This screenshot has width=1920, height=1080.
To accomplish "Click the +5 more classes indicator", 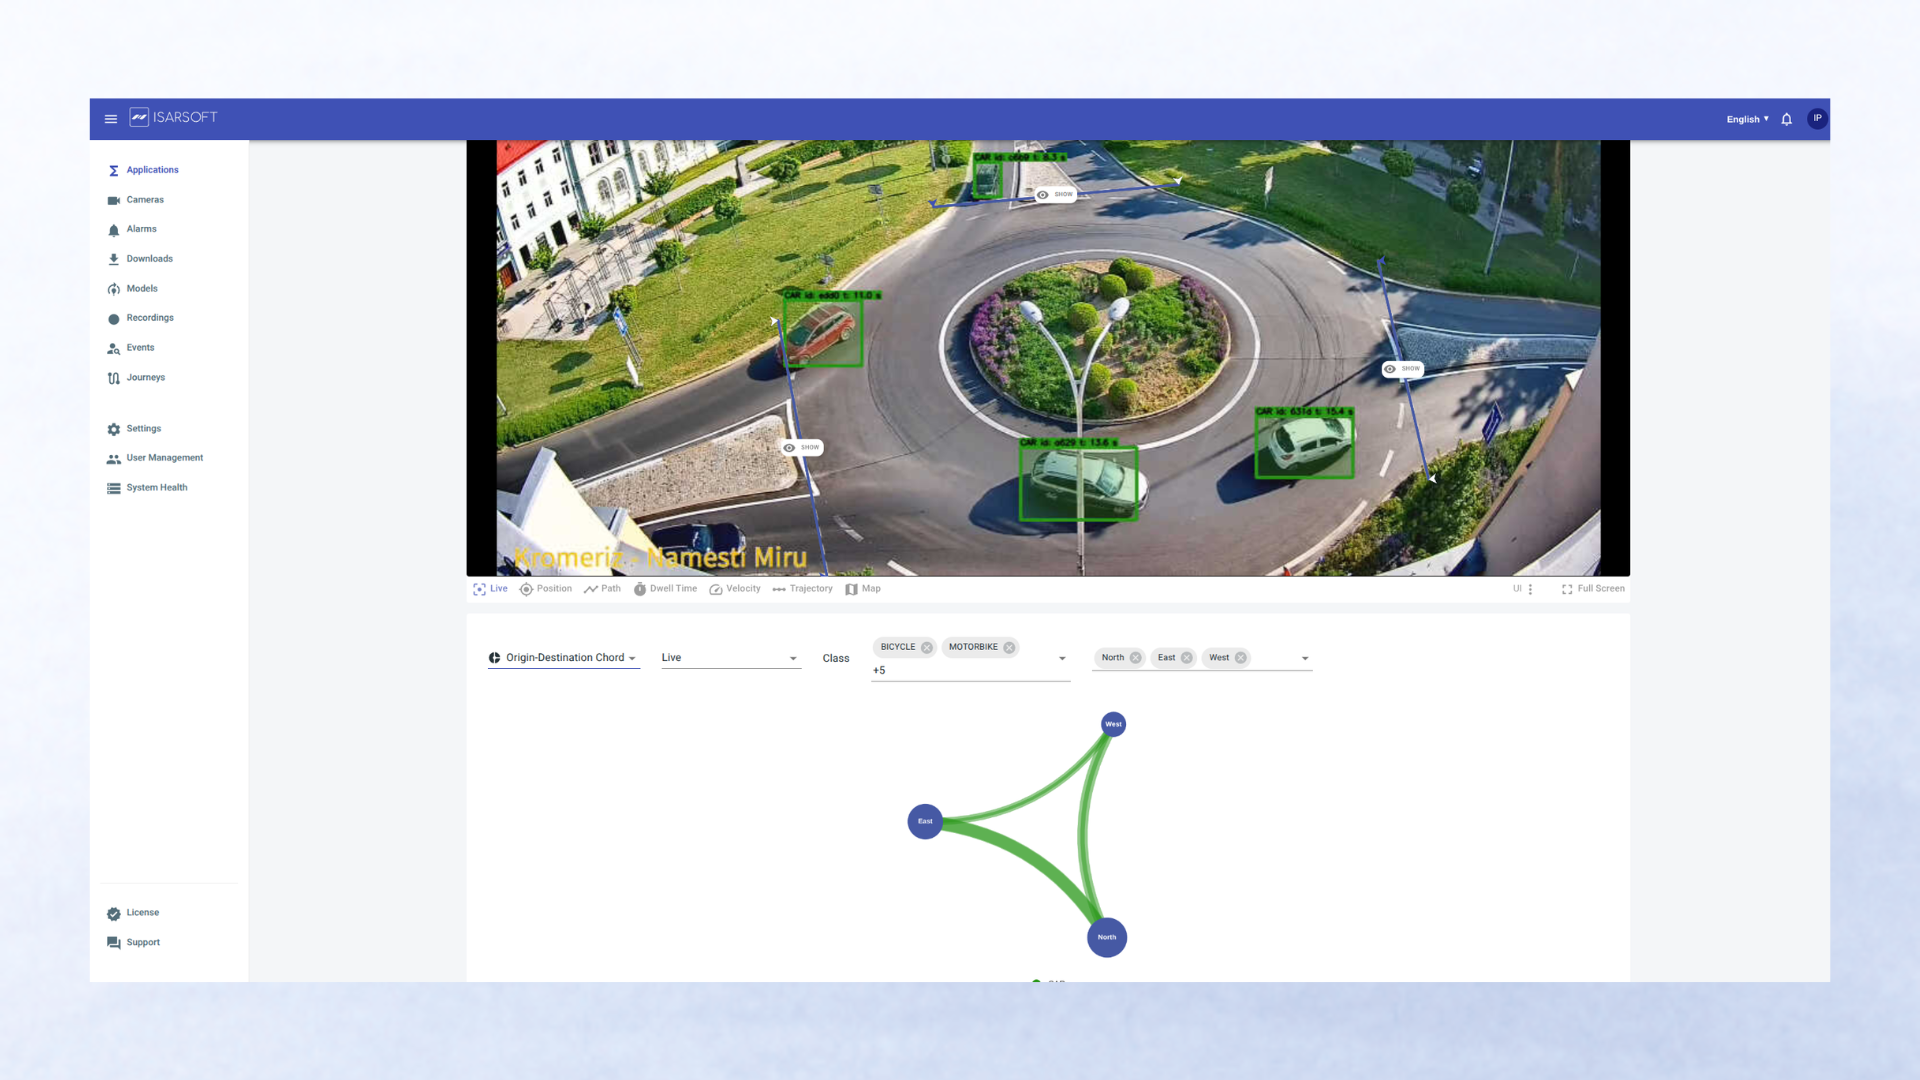I will 879,671.
